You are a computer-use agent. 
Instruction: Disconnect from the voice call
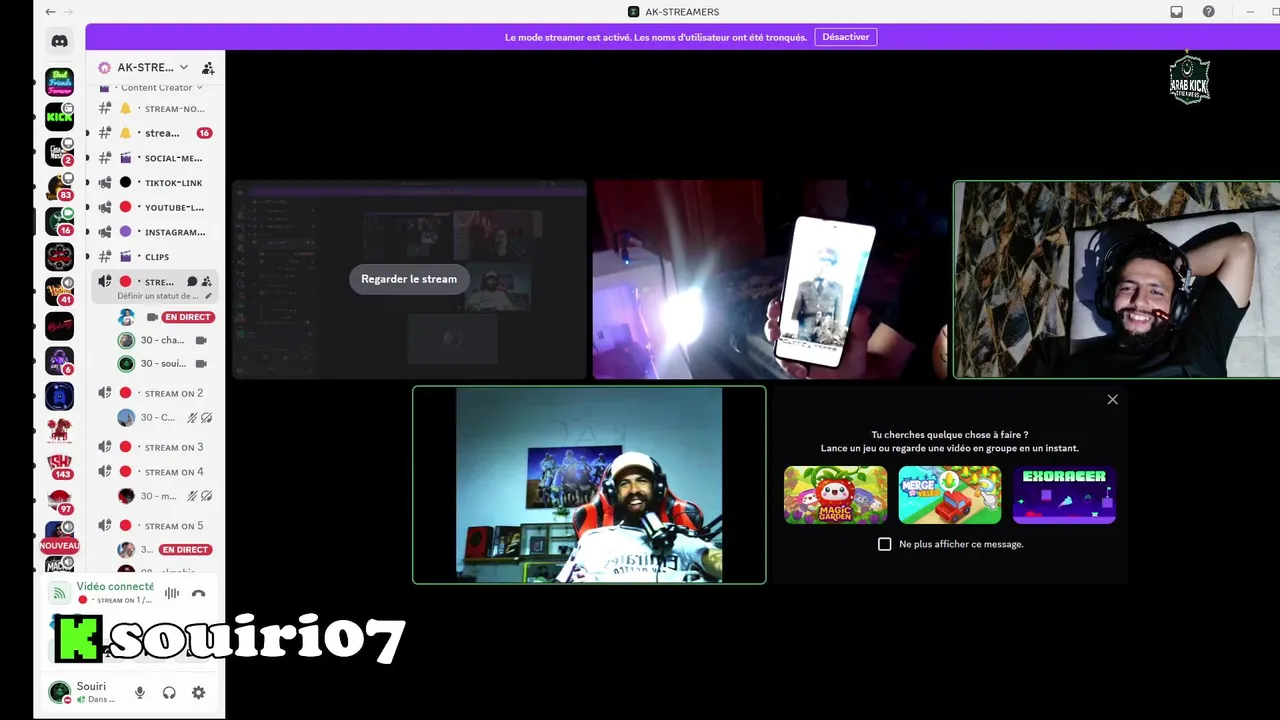pyautogui.click(x=198, y=593)
